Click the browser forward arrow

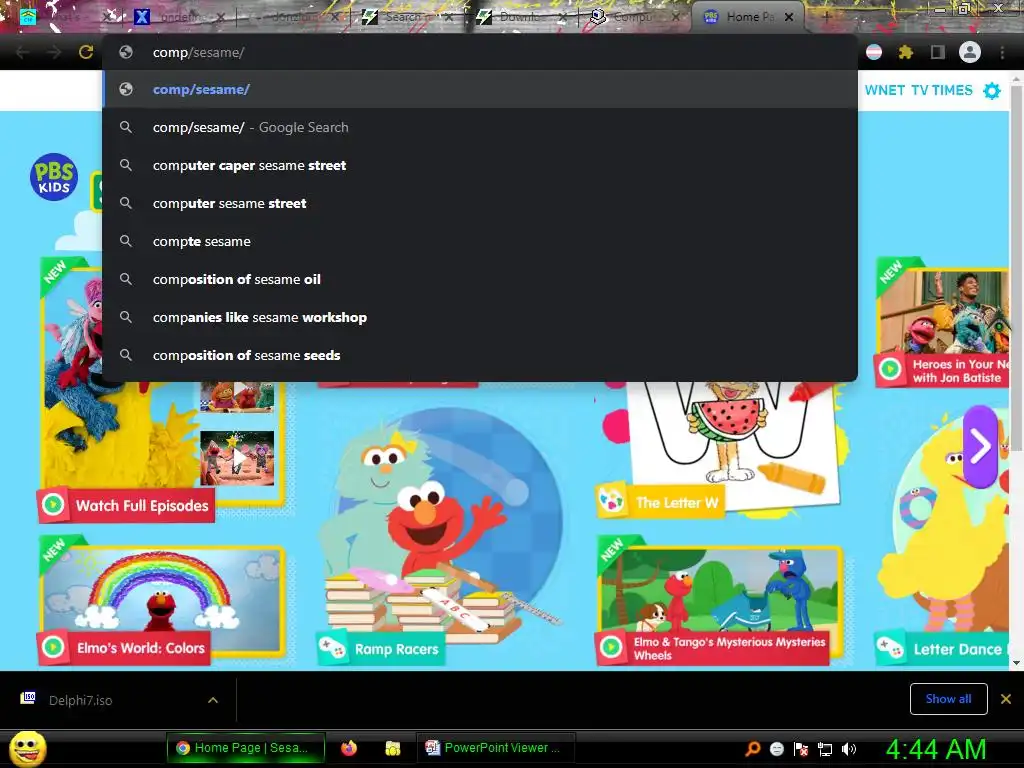click(x=54, y=52)
